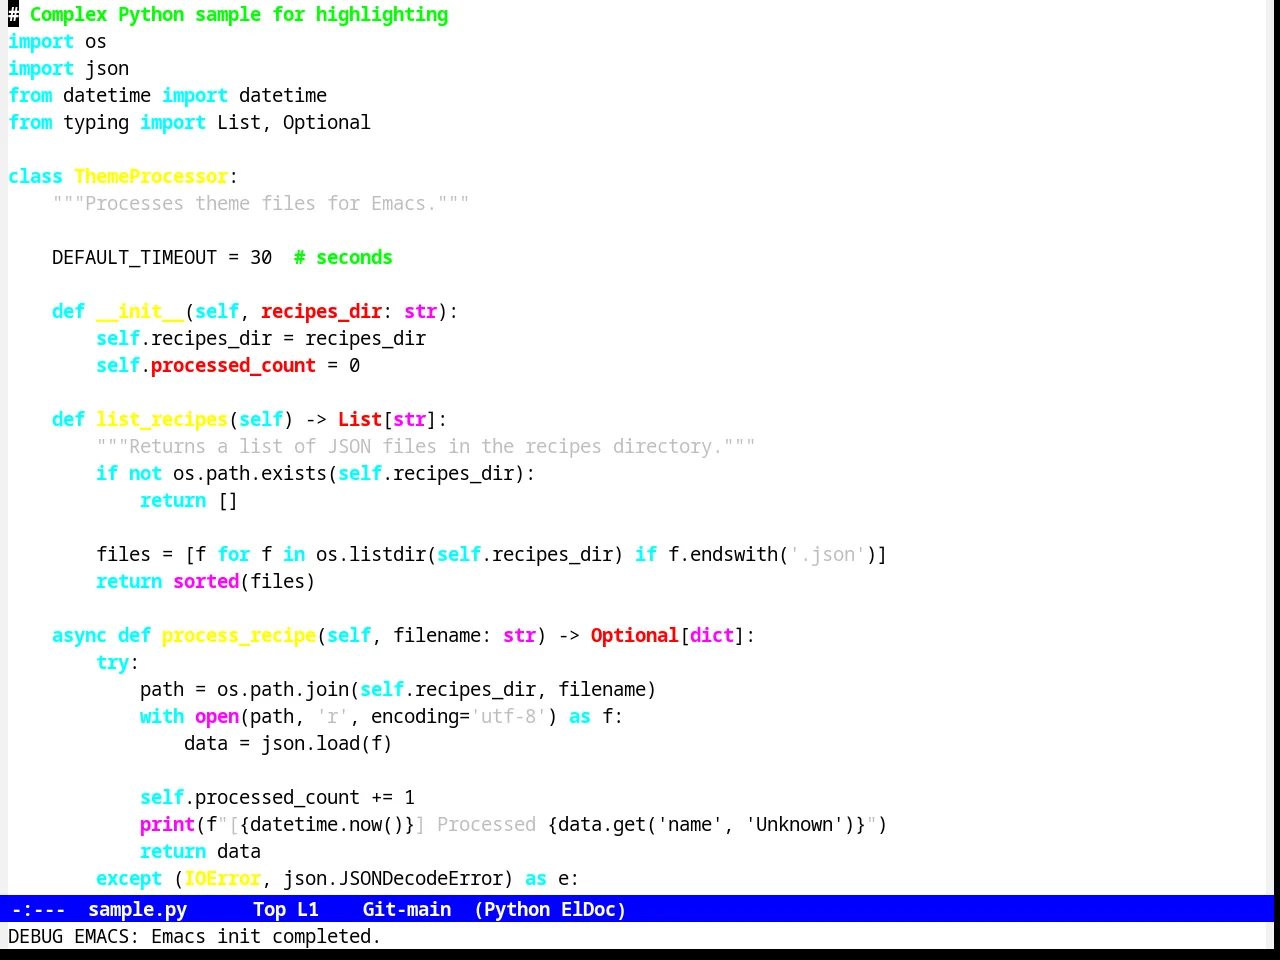The height and width of the screenshot is (960, 1280).
Task: Click os.path.exists call
Action: point(250,473)
